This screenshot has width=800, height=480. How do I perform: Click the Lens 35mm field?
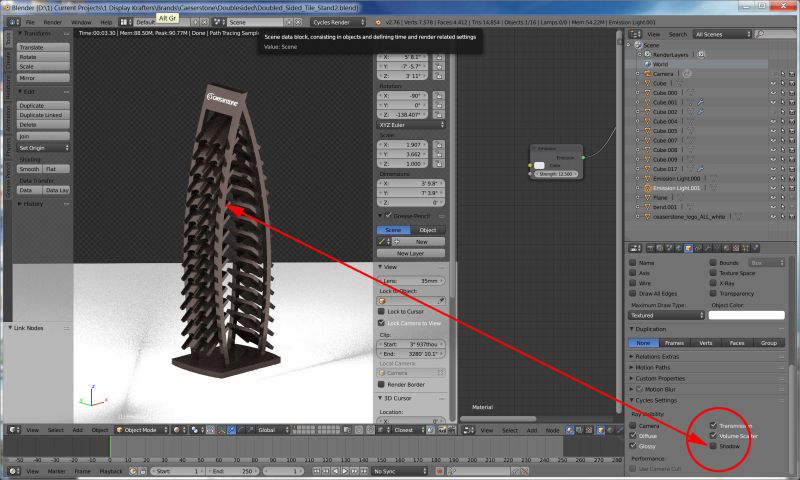(411, 281)
